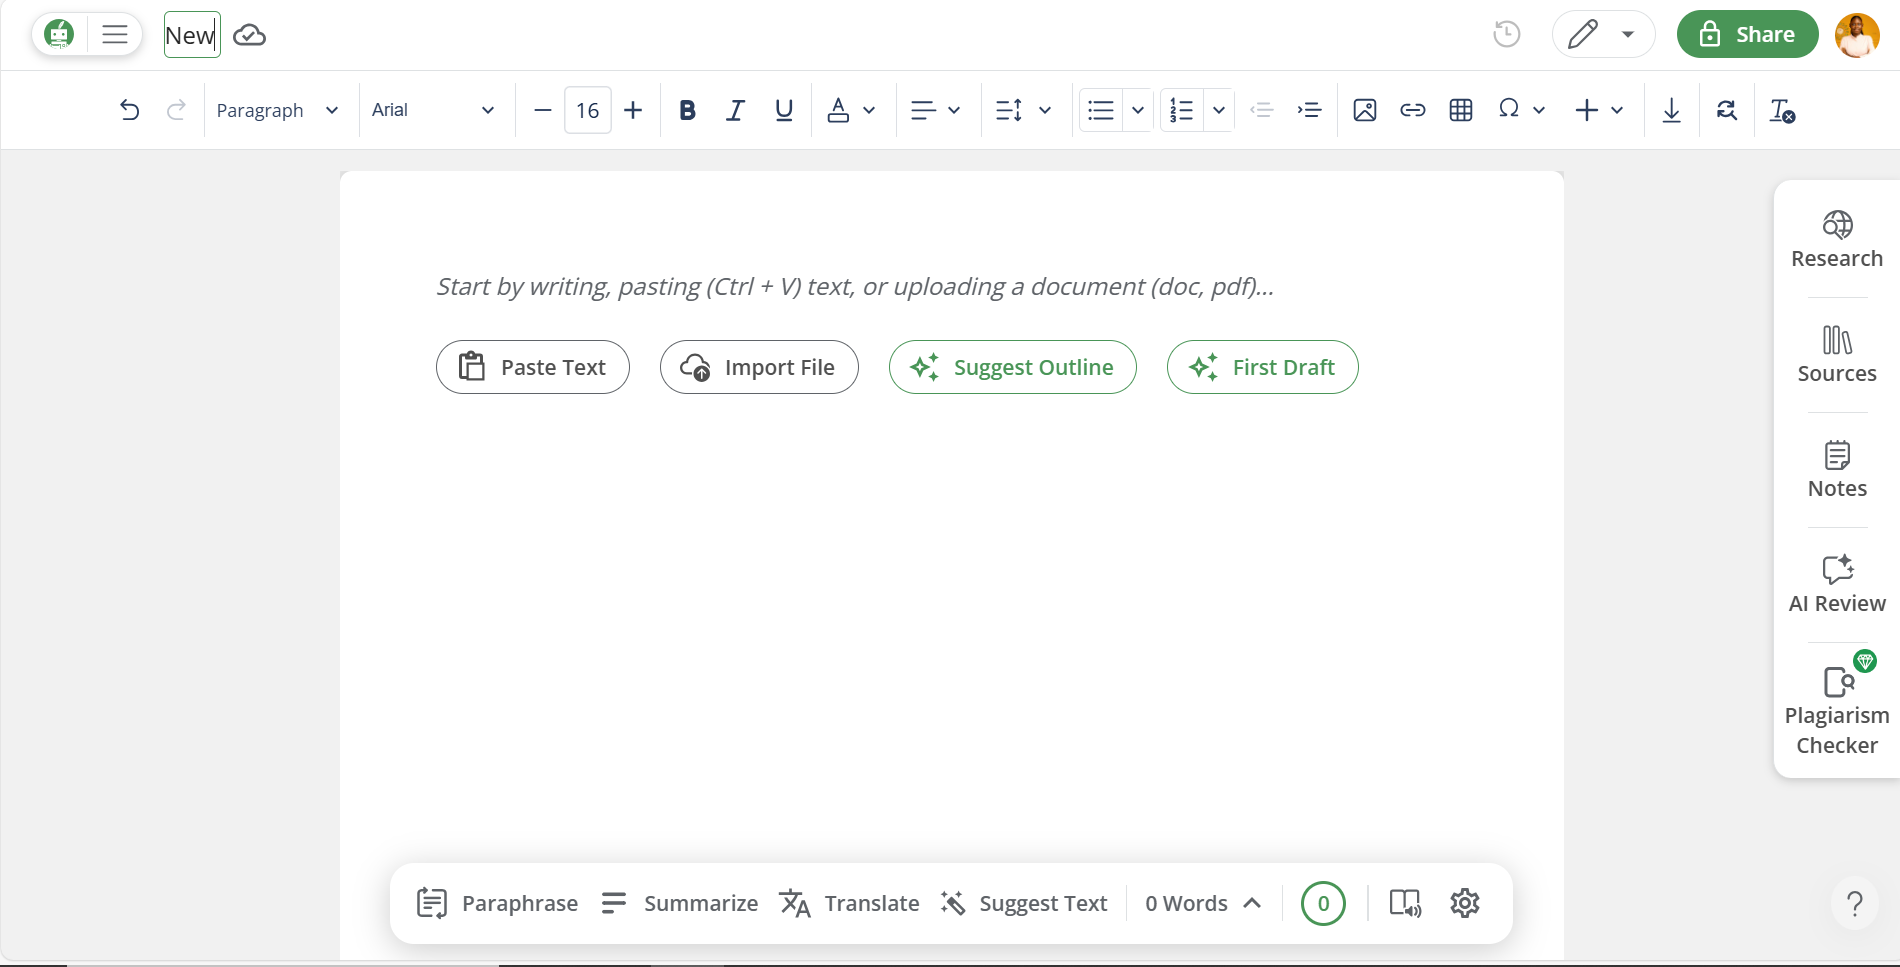Open the Arial font dropdown
The width and height of the screenshot is (1900, 967).
click(433, 110)
